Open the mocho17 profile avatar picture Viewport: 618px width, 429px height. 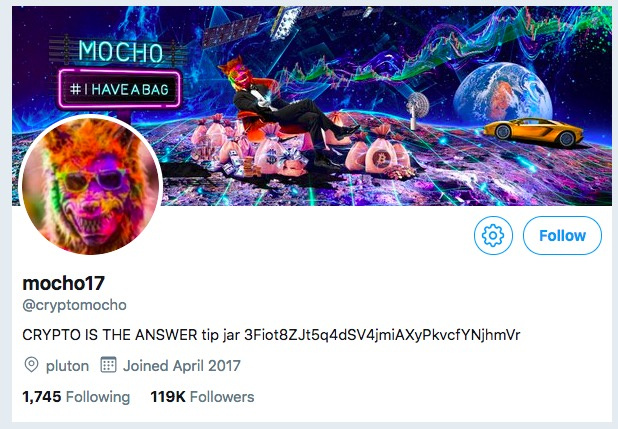tap(91, 185)
